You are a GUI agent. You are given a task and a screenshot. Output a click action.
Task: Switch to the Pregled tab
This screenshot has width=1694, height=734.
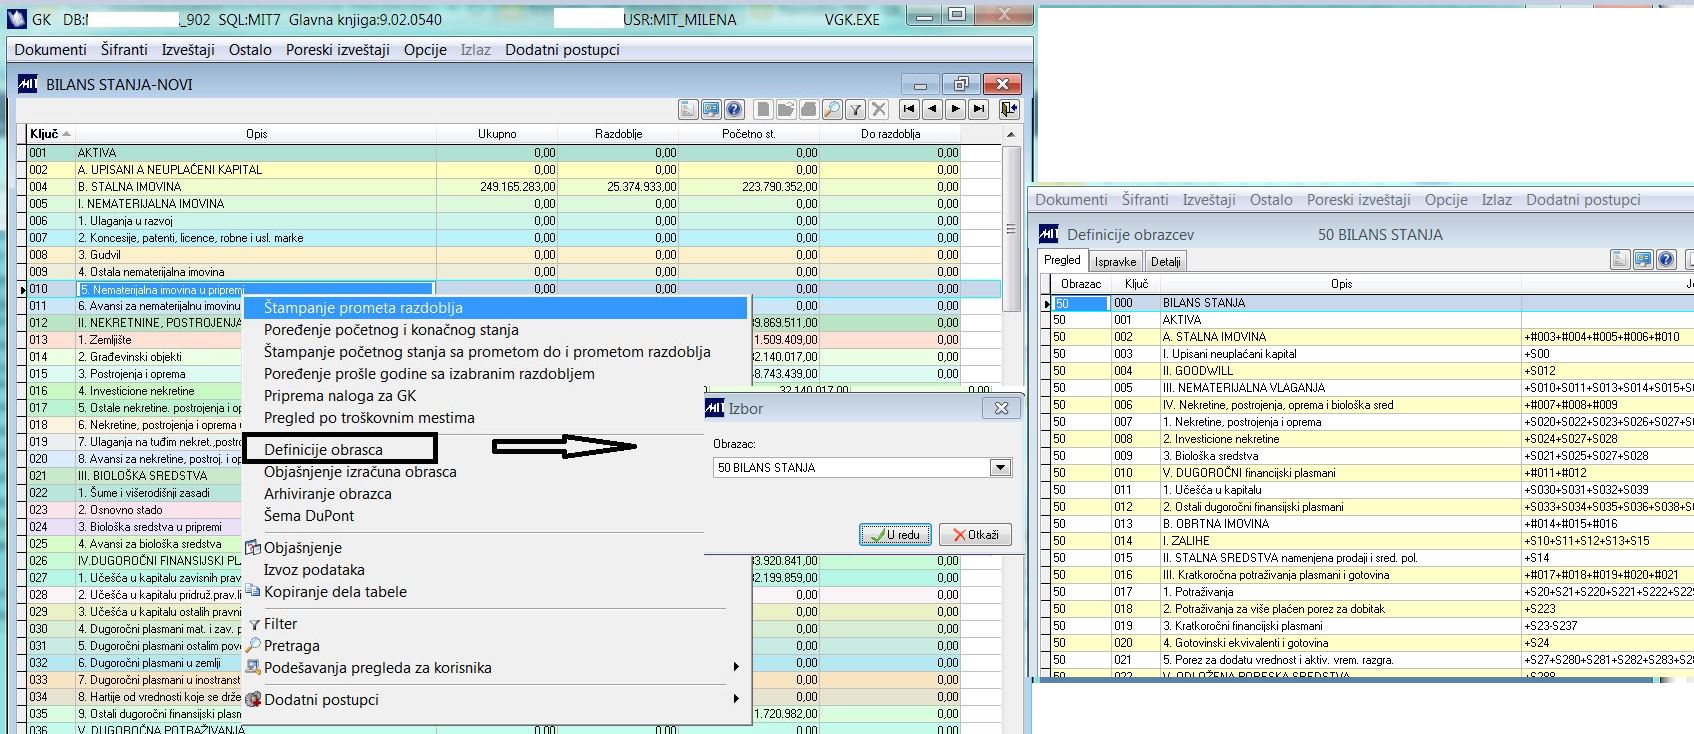coord(1062,260)
